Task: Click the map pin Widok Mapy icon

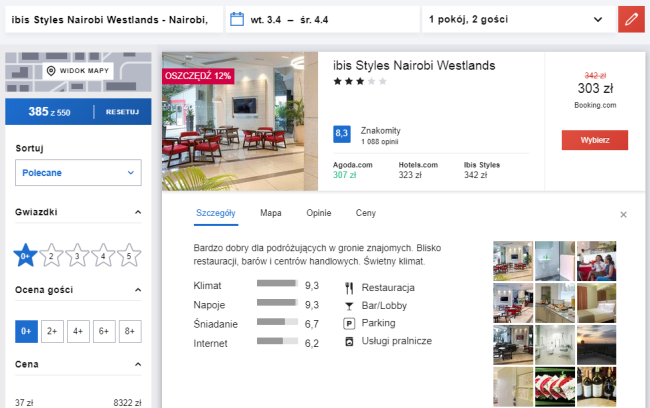Action: tap(50, 71)
